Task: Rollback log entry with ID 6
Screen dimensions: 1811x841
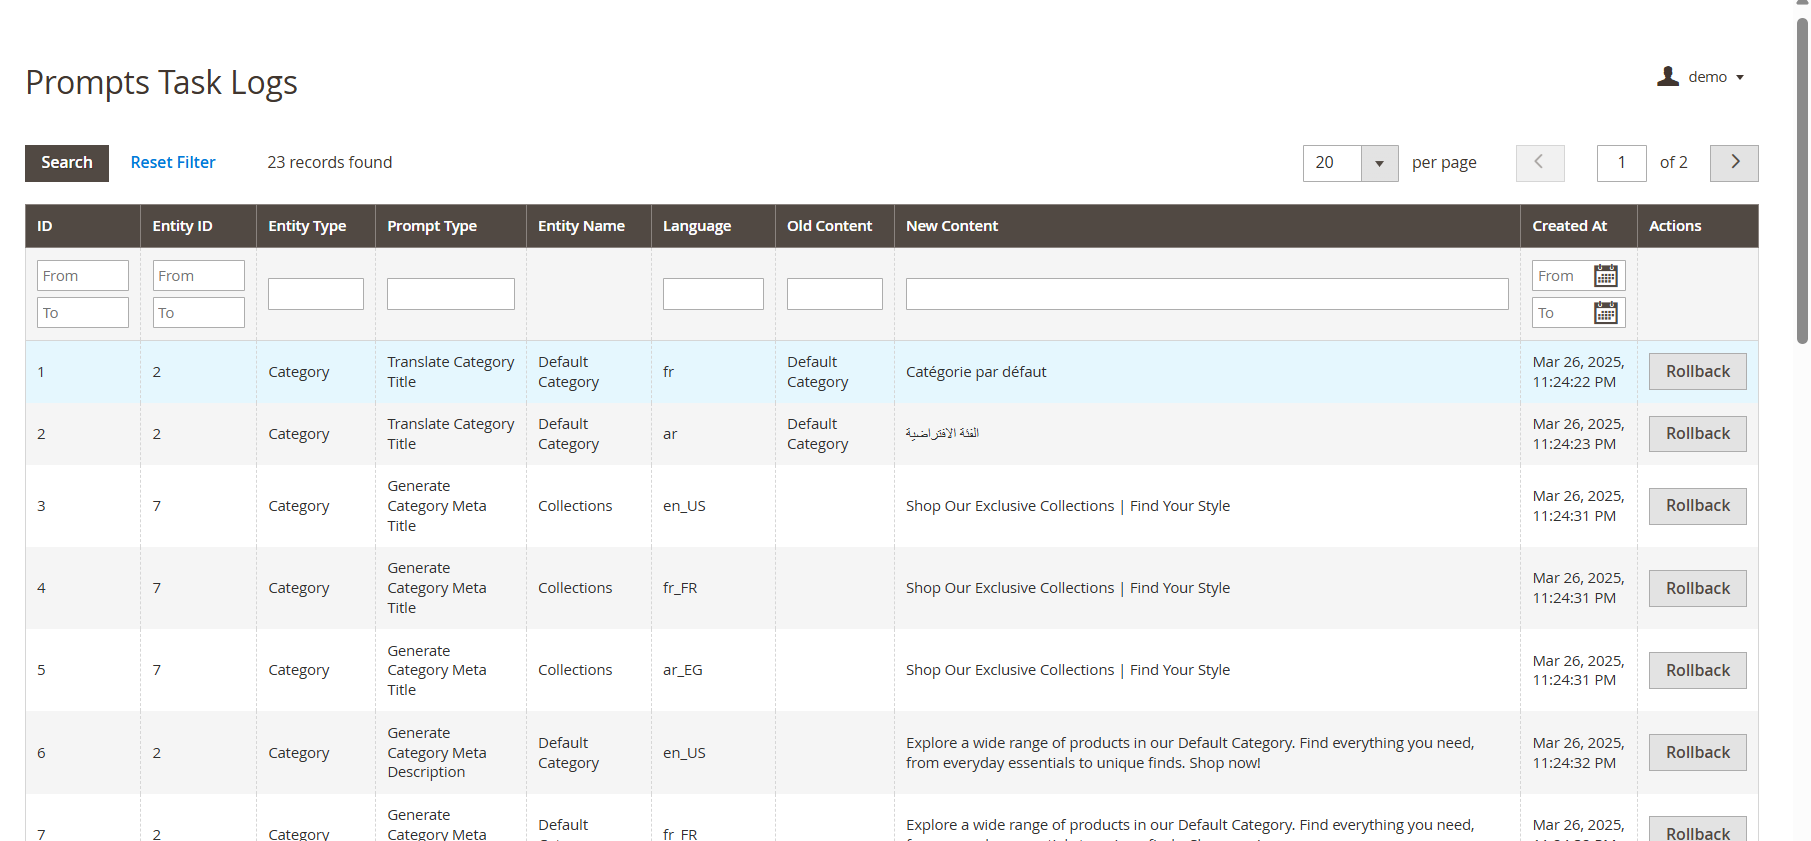Action: [x=1697, y=752]
